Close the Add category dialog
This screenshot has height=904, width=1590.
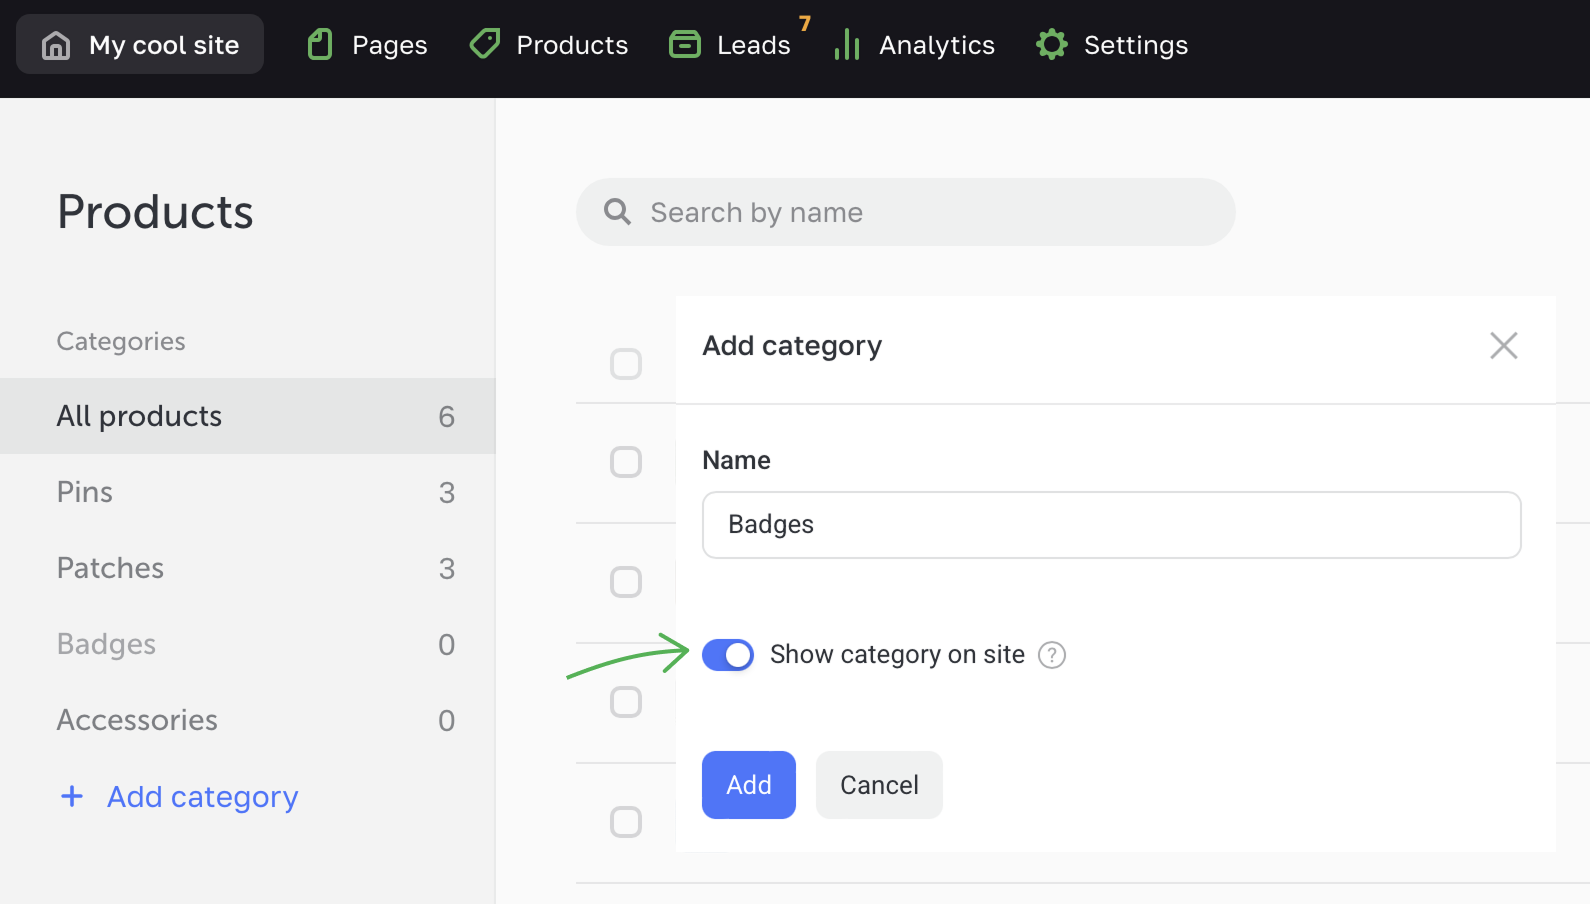pos(1503,346)
